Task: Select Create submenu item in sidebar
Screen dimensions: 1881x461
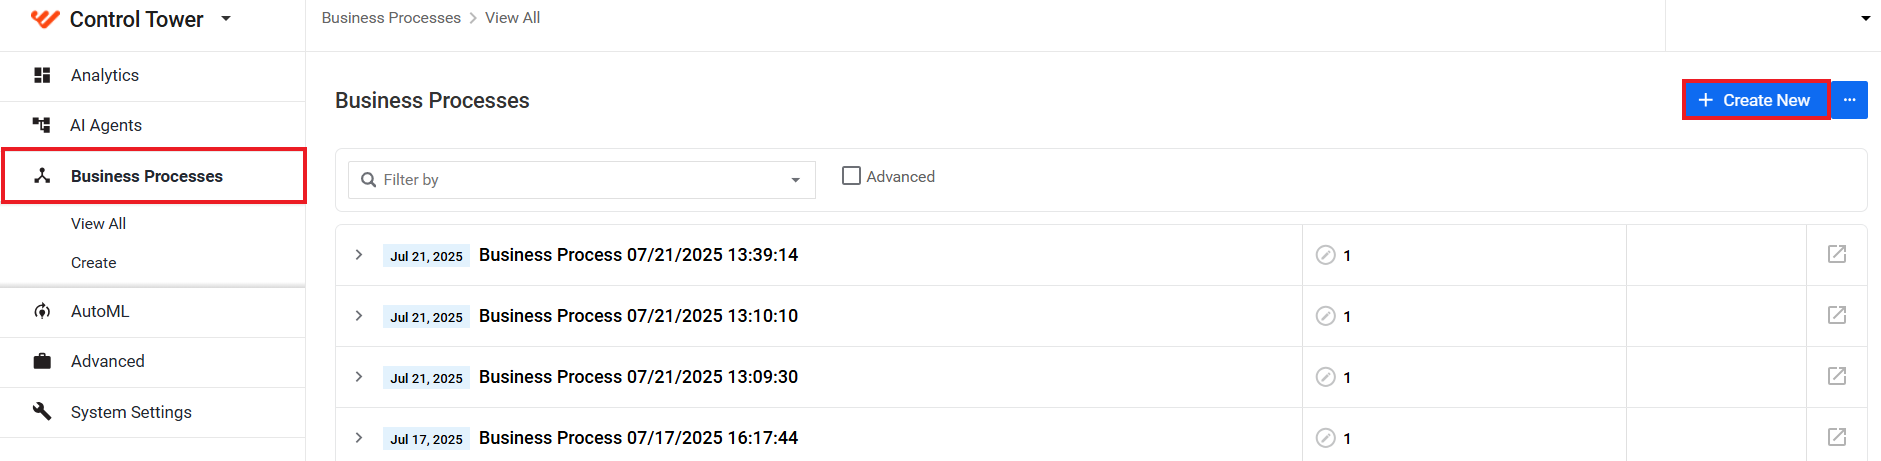Action: click(x=93, y=262)
